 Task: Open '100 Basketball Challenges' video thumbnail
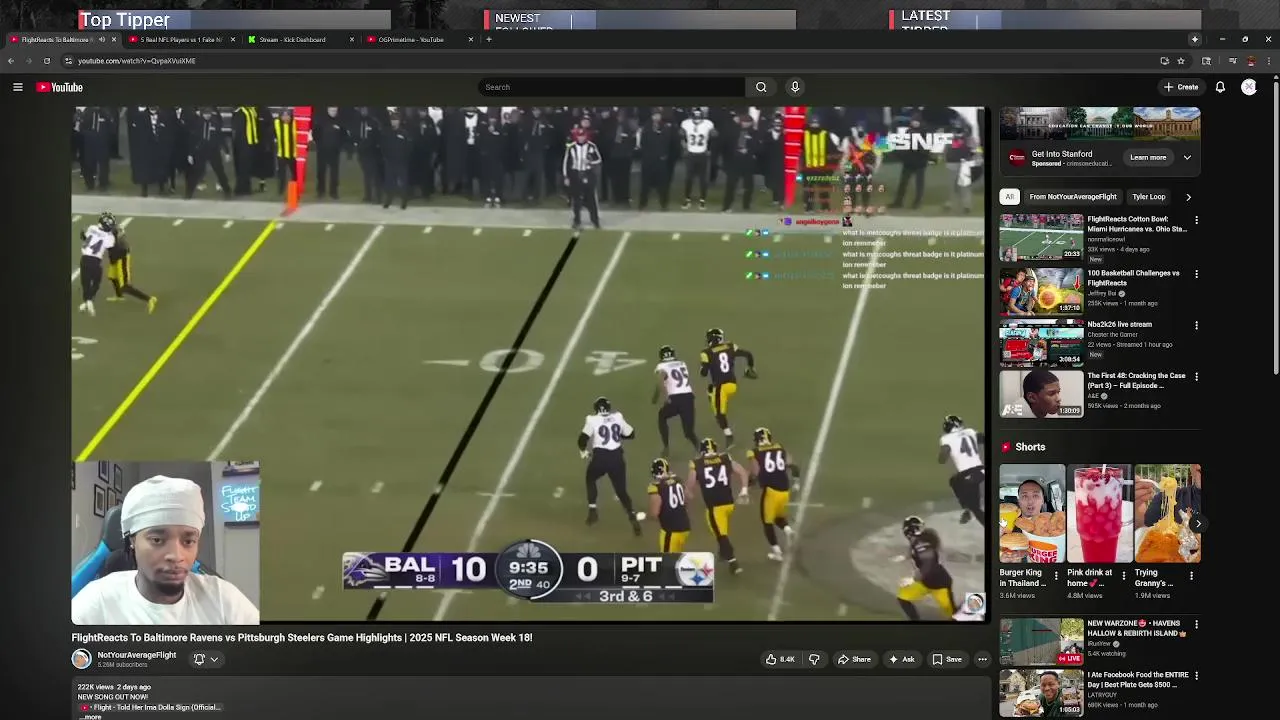click(x=1041, y=291)
